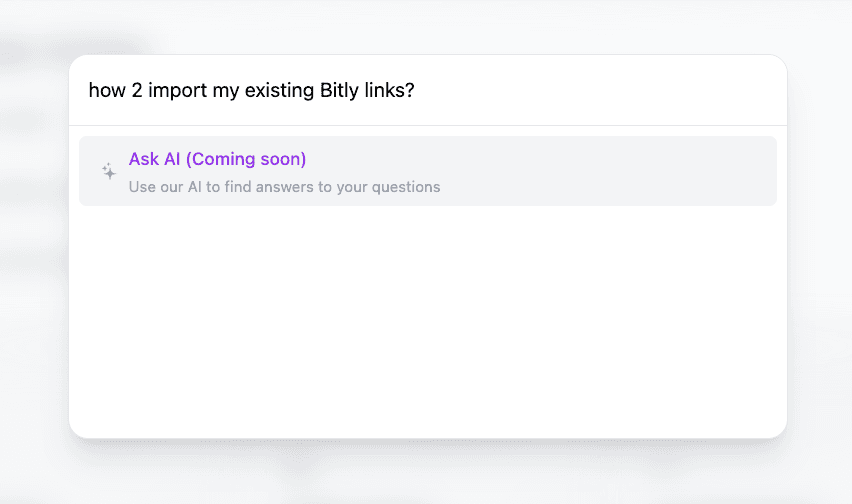Click the right side of the Ask AI row
This screenshot has width=852, height=504.
700,171
